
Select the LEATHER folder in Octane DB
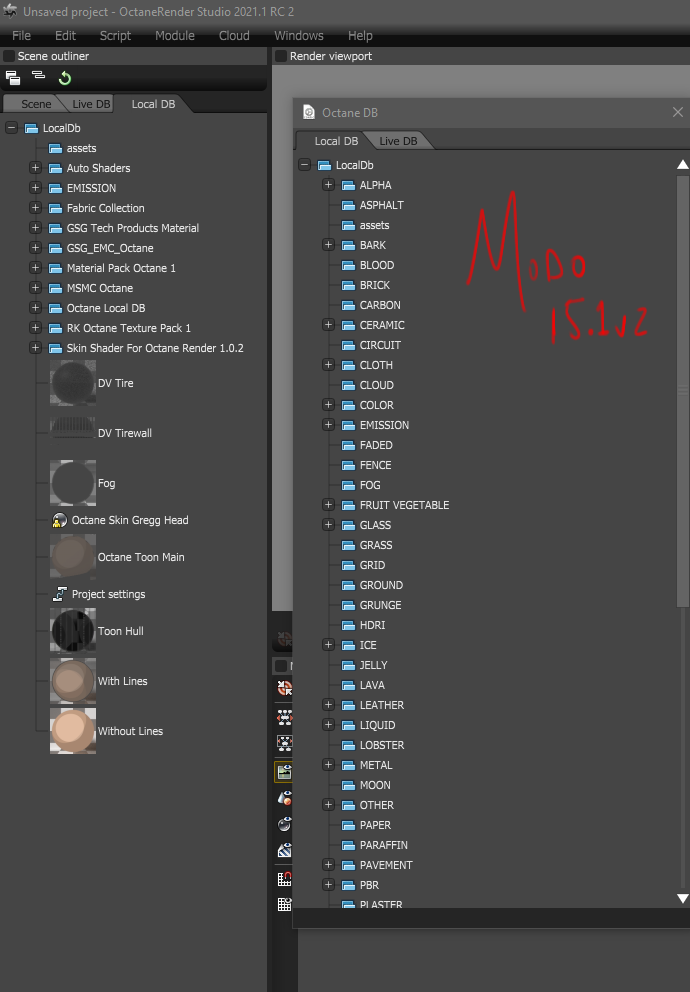pyautogui.click(x=373, y=705)
